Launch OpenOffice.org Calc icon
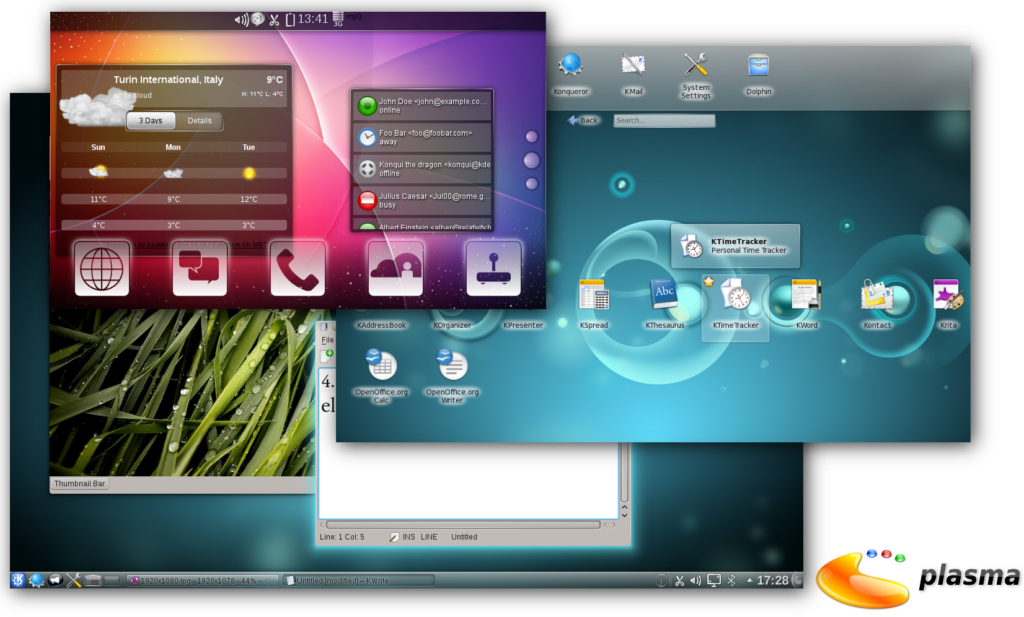 (381, 366)
